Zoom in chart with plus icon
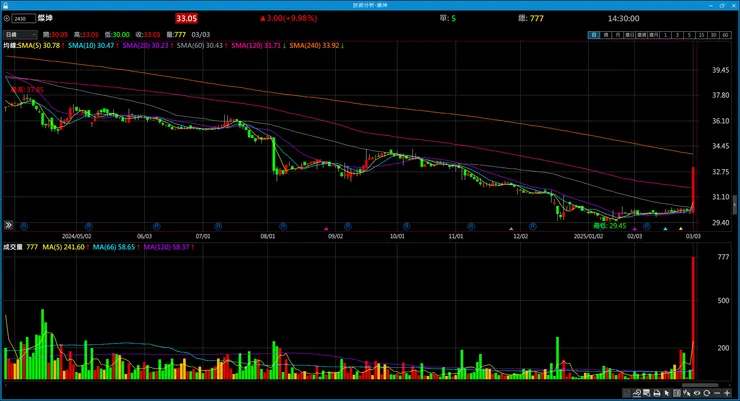This screenshot has height=401, width=740. coord(727,393)
